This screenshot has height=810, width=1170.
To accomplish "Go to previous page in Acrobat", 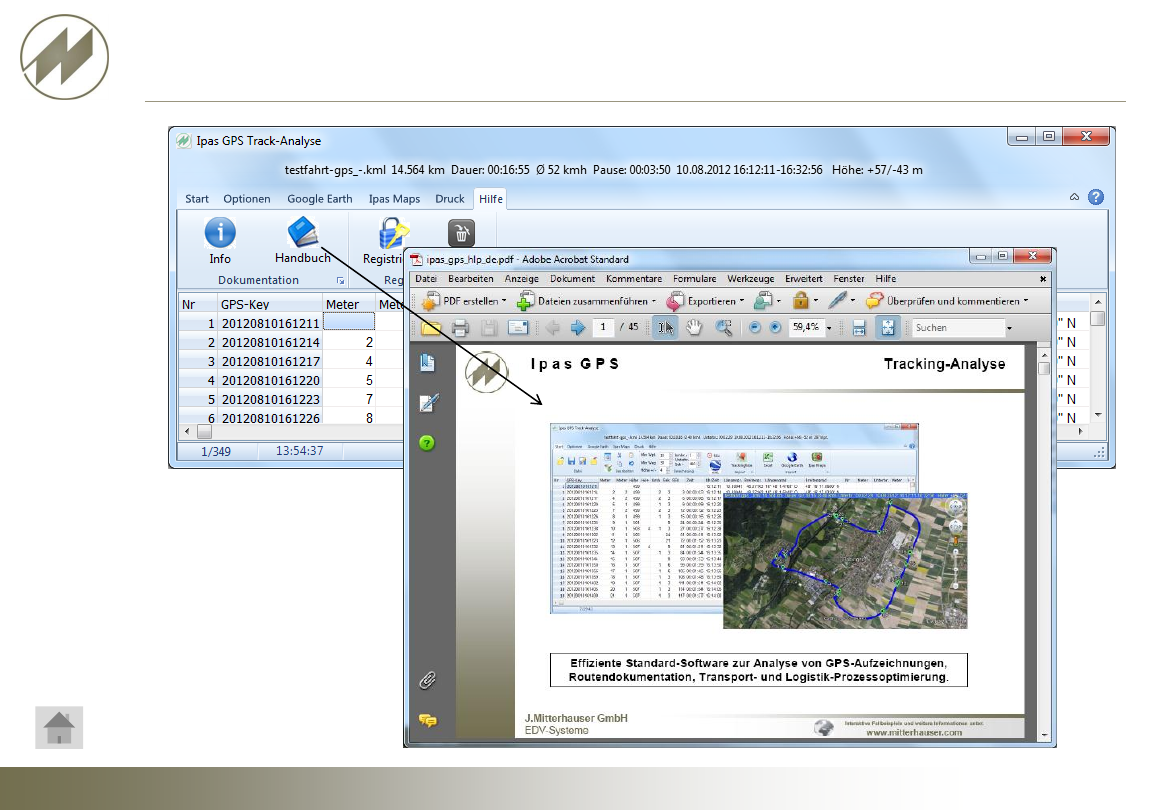I will coord(553,327).
